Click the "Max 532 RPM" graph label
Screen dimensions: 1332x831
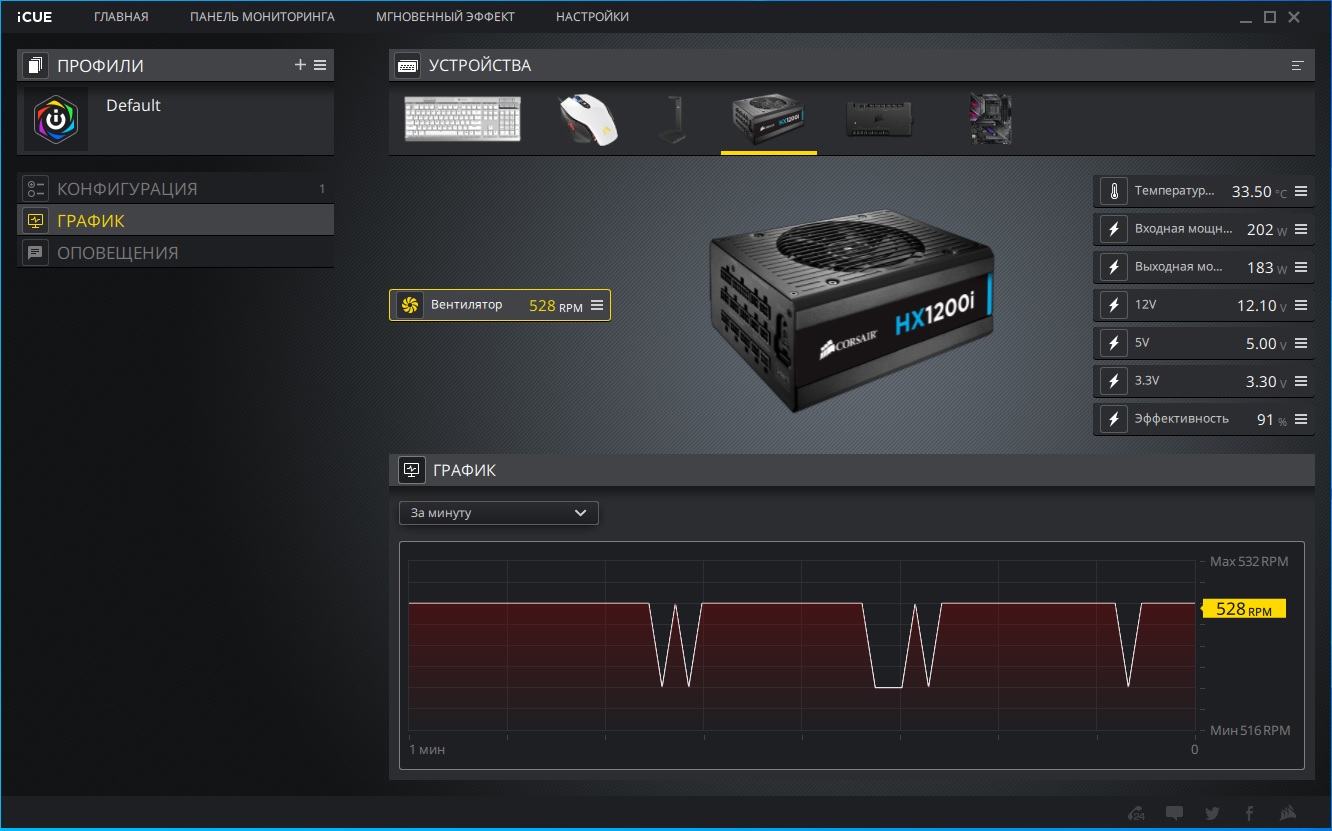[1249, 561]
